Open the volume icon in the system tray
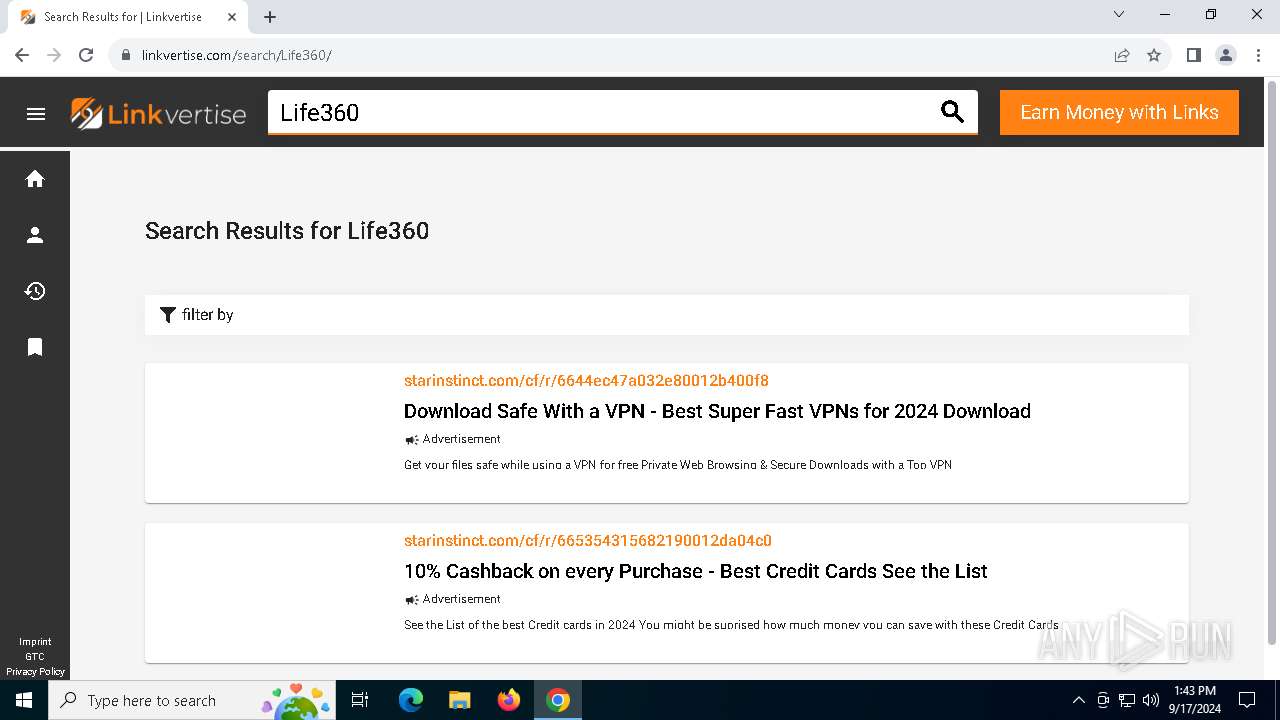1280x720 pixels. coord(1150,700)
